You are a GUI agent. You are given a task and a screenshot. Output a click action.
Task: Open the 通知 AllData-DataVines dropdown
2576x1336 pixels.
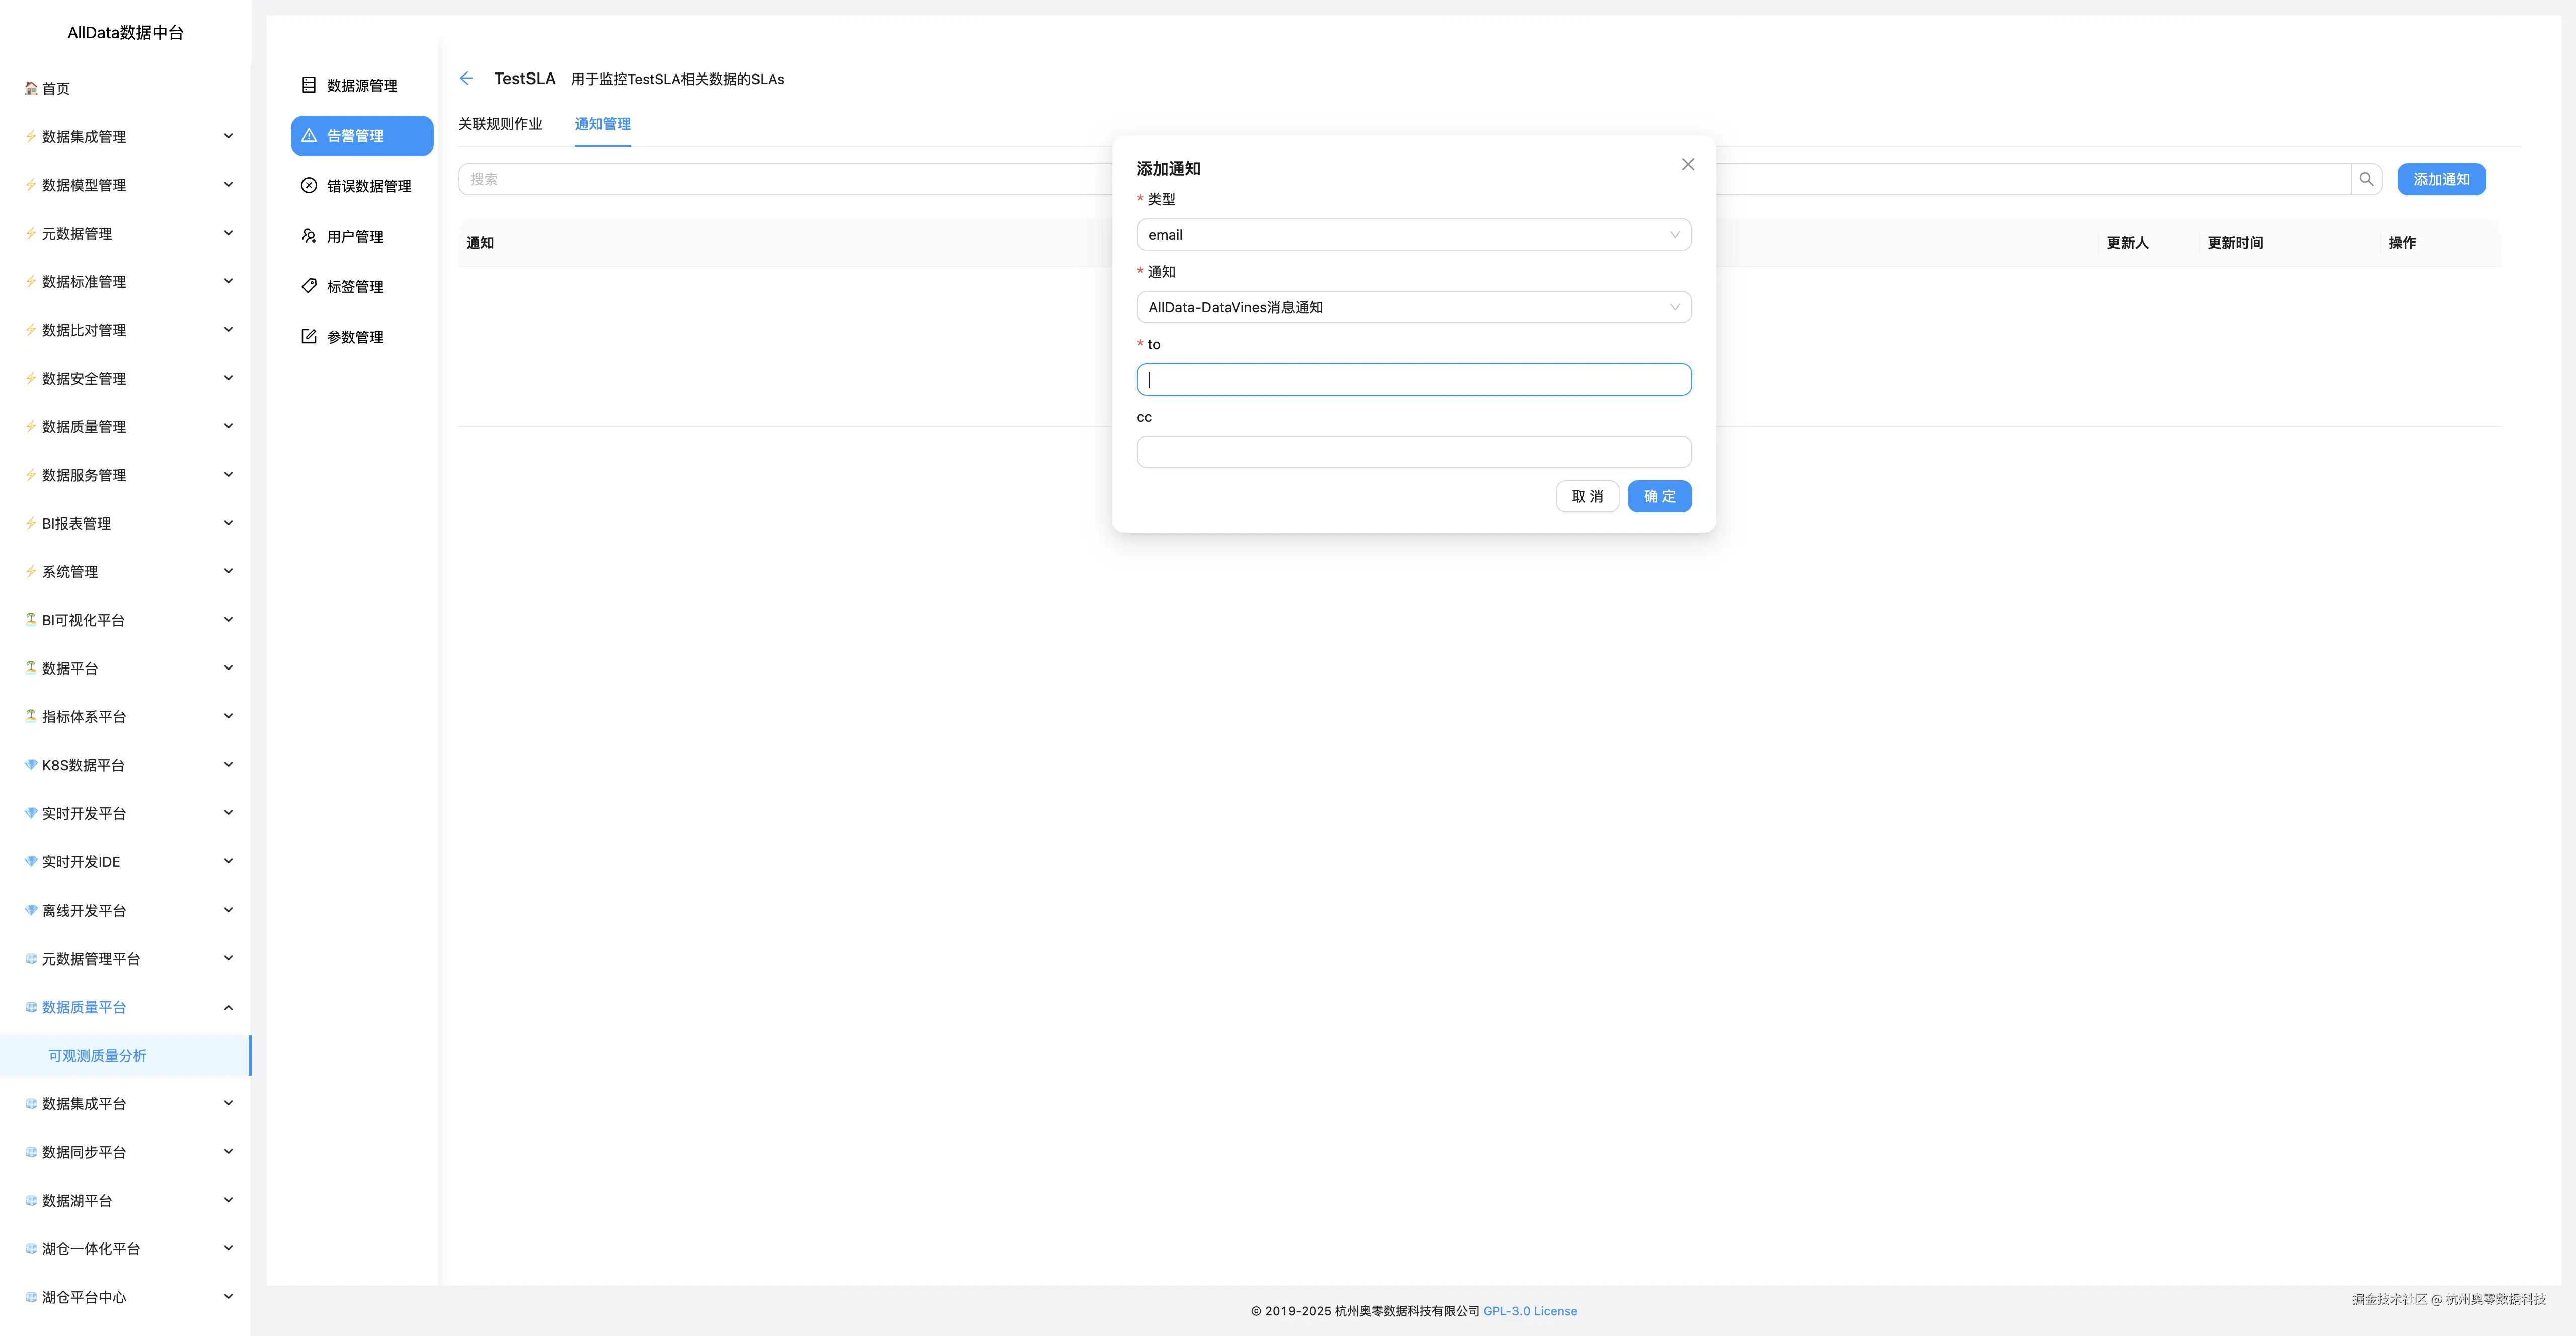pos(1412,307)
